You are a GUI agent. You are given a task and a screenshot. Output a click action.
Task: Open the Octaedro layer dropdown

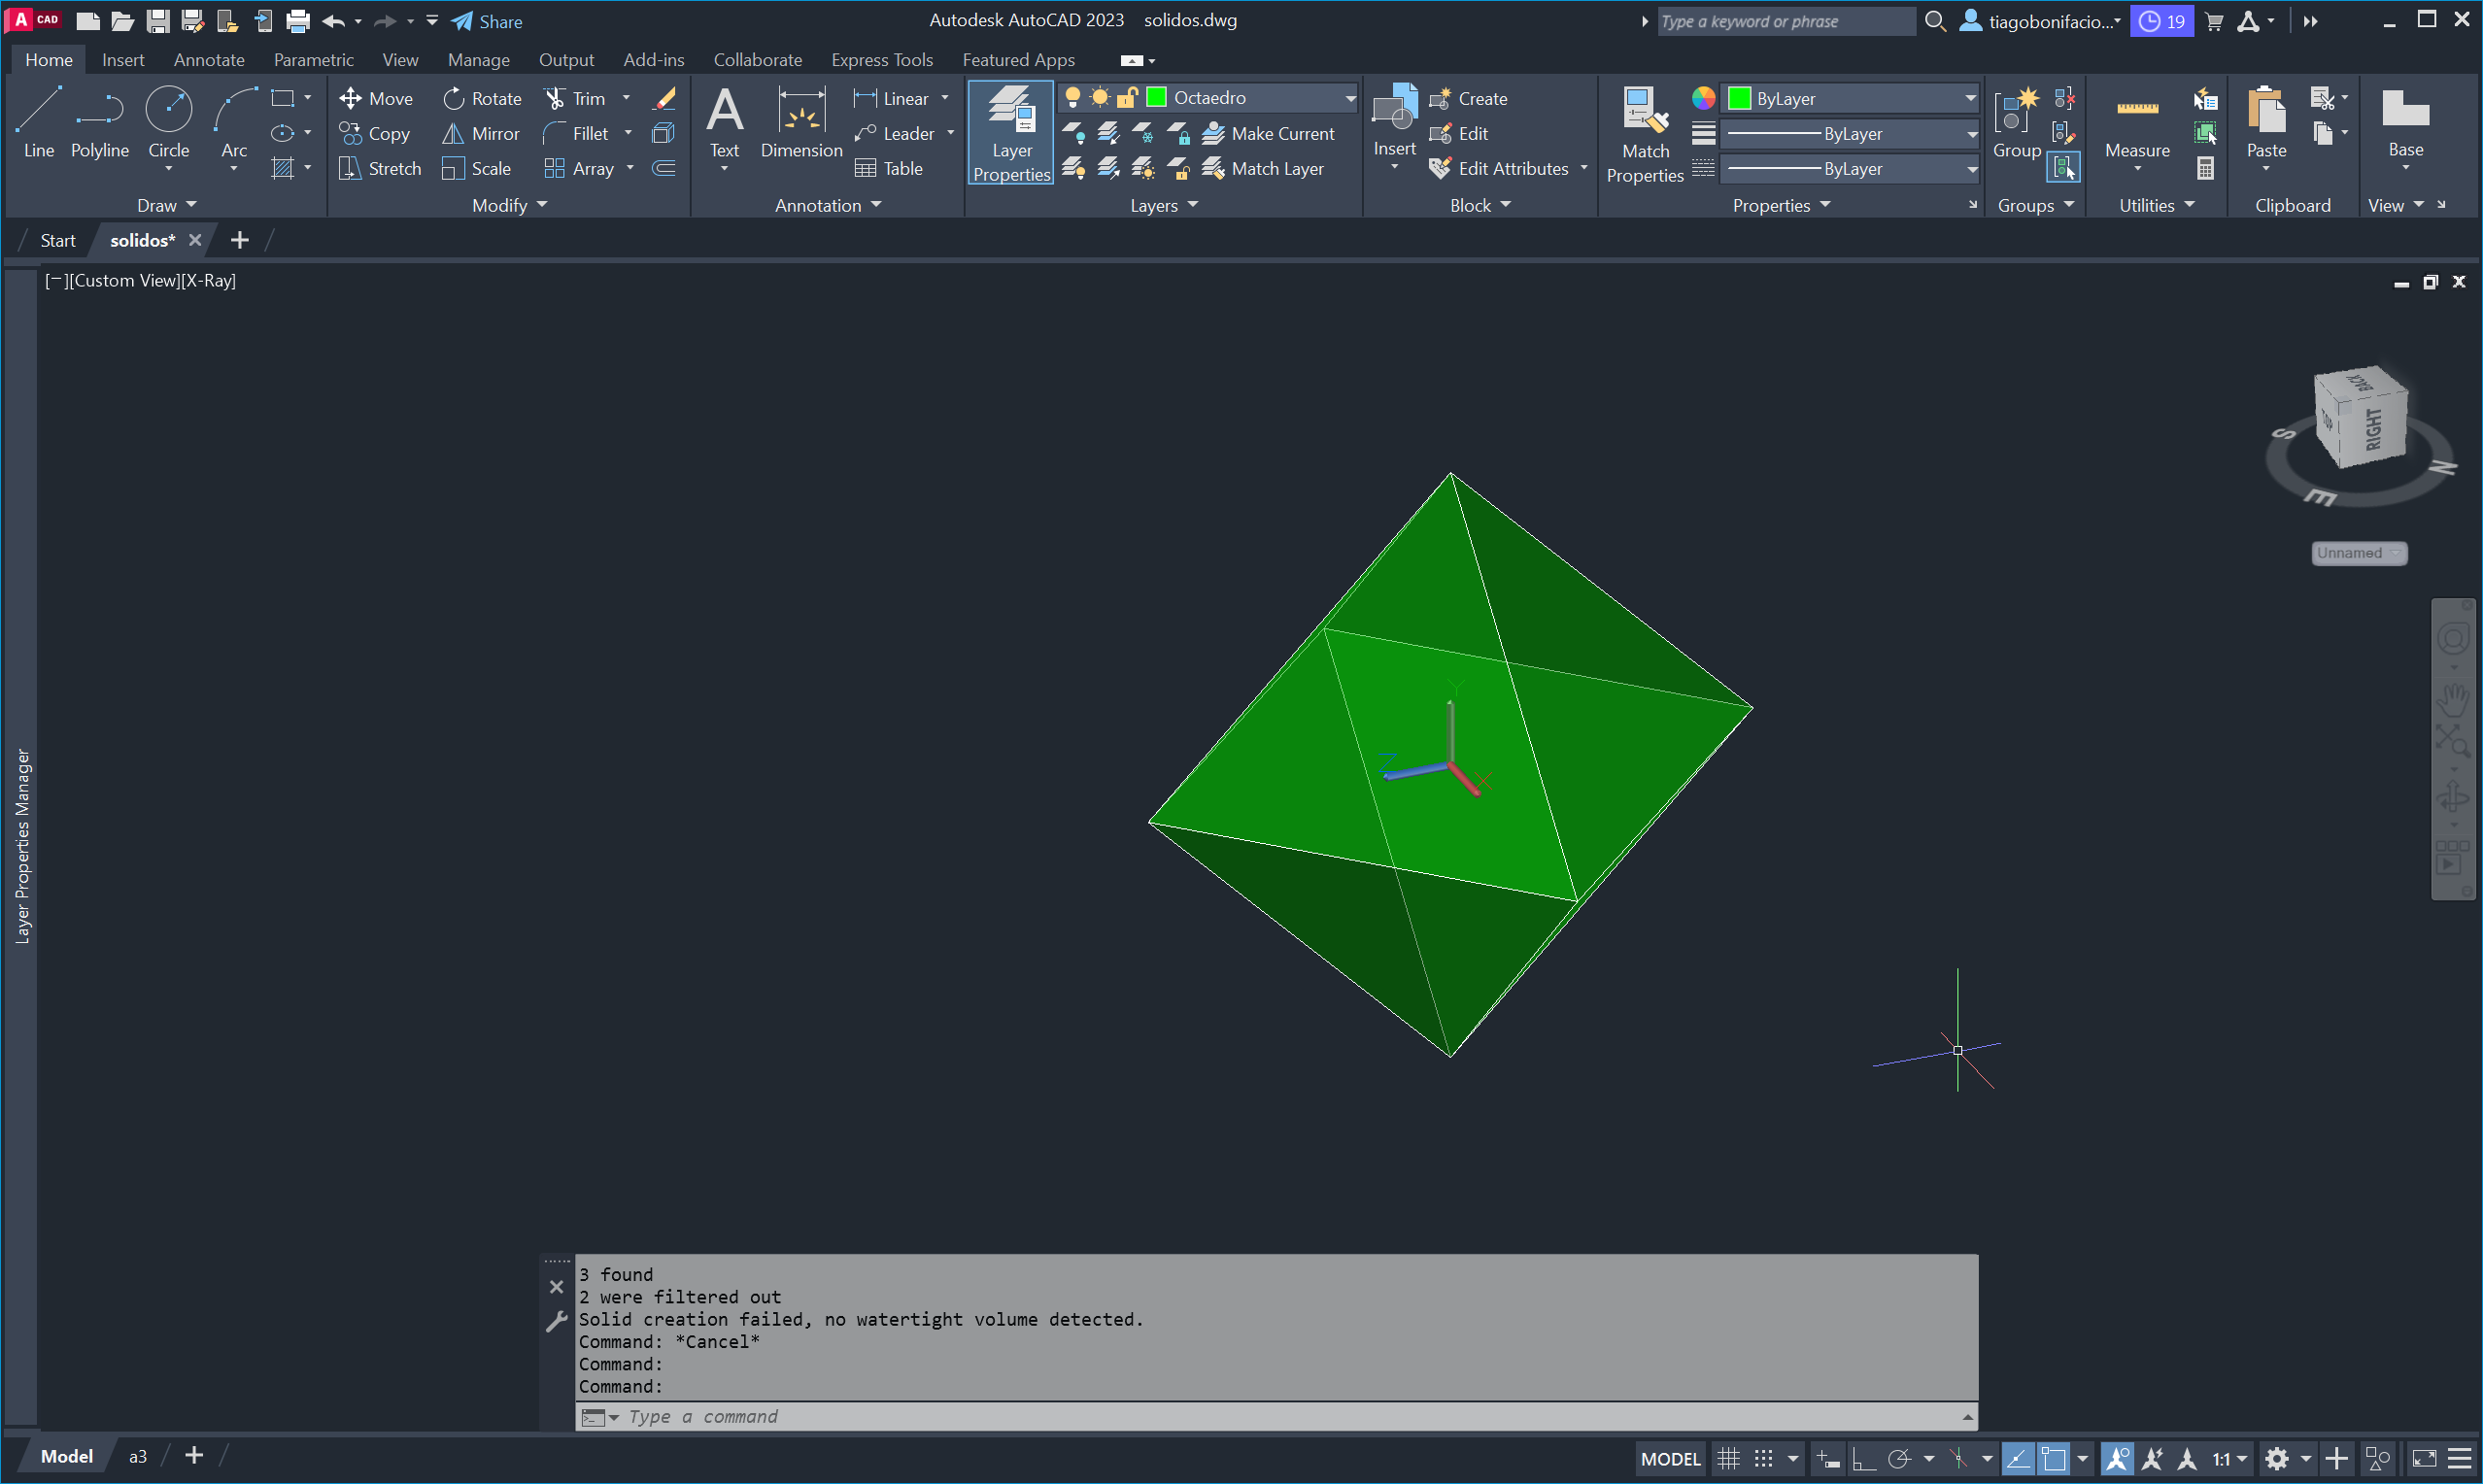1350,97
